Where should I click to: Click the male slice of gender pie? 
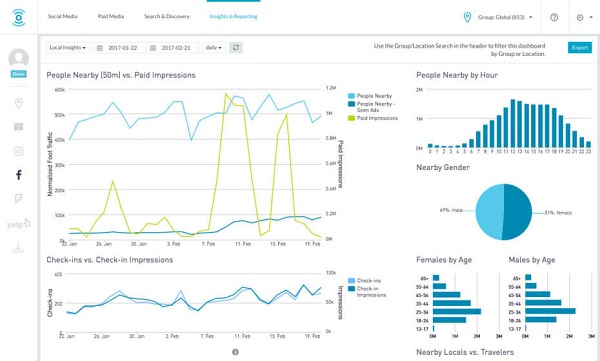[x=490, y=212]
